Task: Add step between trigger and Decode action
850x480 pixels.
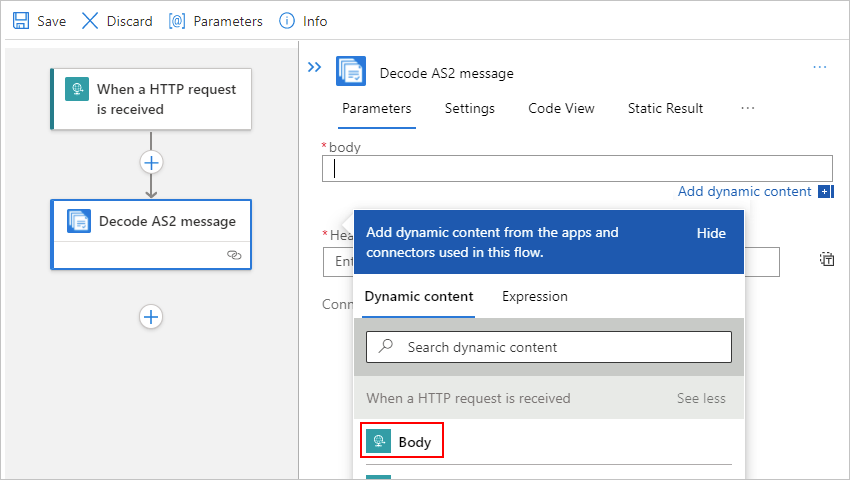Action: pyautogui.click(x=151, y=162)
